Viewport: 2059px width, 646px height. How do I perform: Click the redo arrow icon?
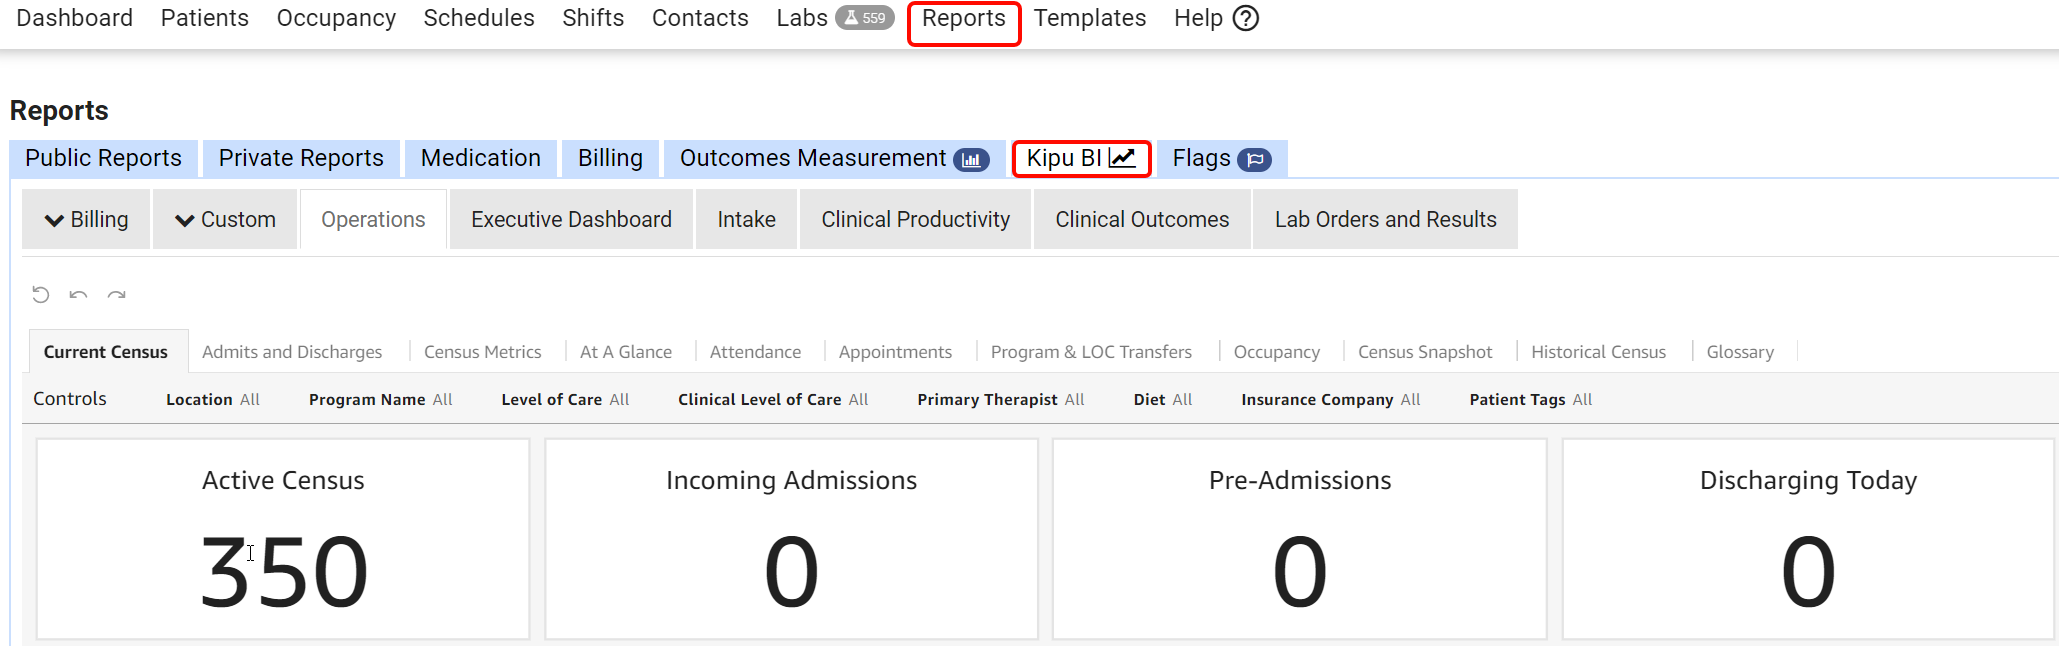[x=117, y=294]
